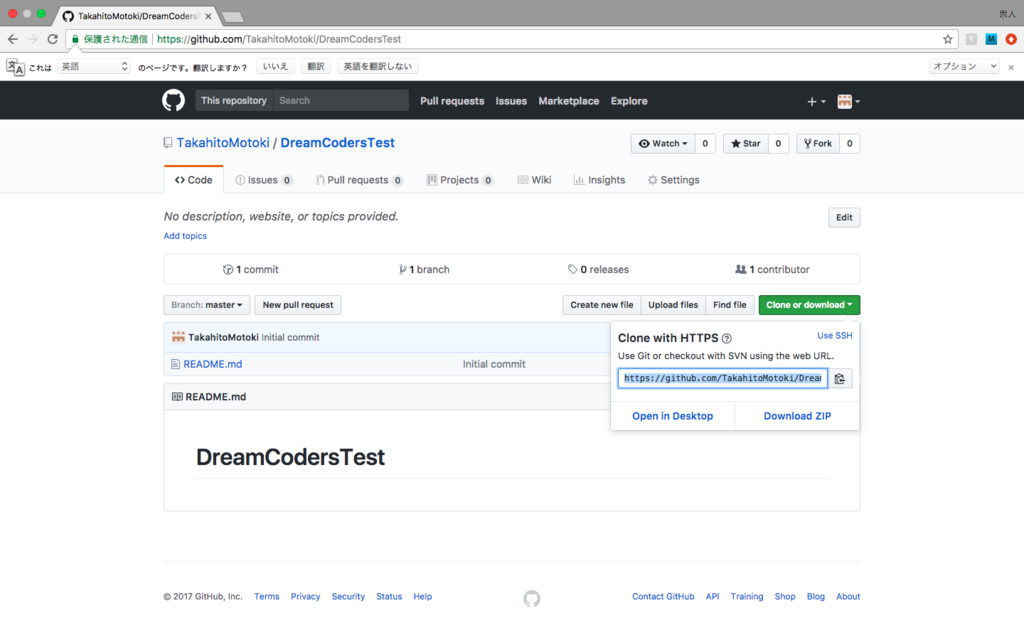Open Contact GitHub footer link
This screenshot has height=640, width=1024.
point(663,597)
